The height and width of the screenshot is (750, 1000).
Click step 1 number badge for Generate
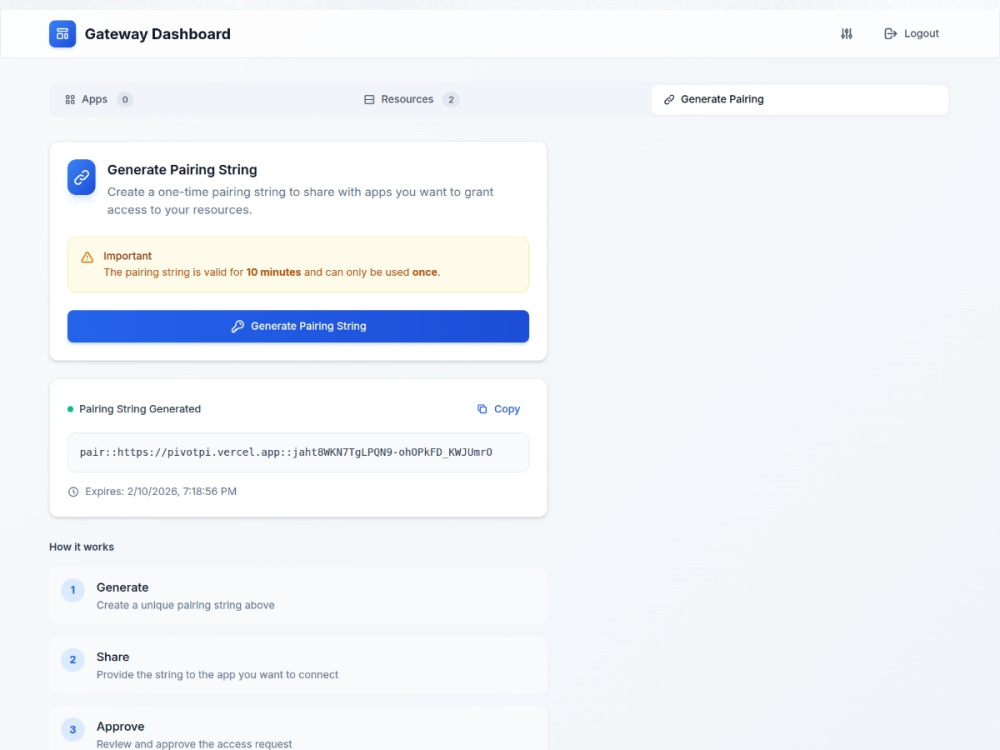click(x=73, y=590)
